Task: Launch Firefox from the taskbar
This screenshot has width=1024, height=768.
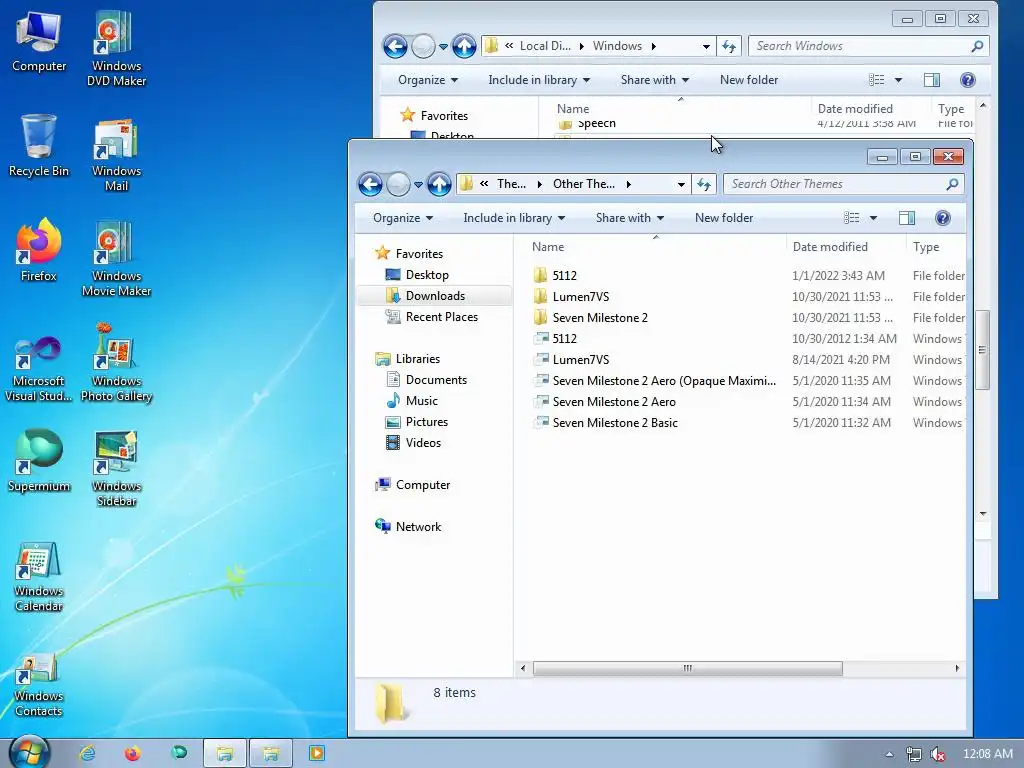Action: pos(133,753)
